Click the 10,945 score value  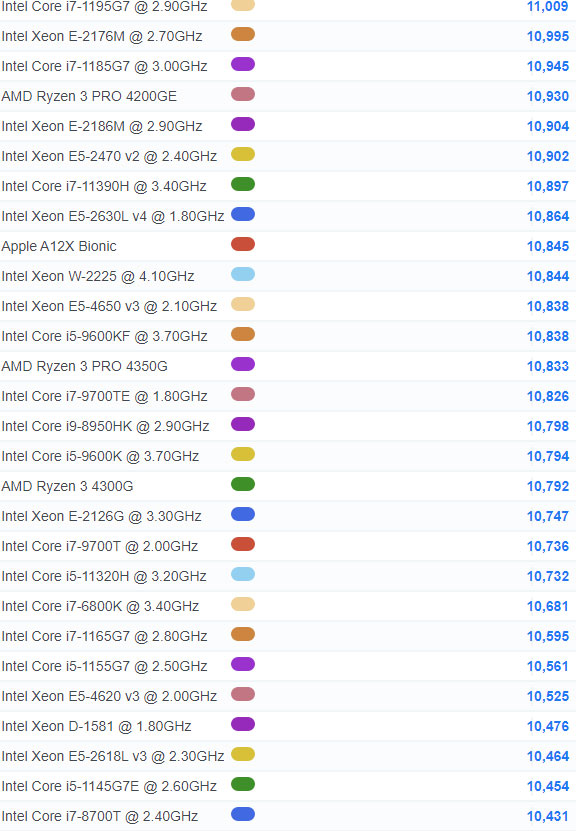(x=548, y=66)
